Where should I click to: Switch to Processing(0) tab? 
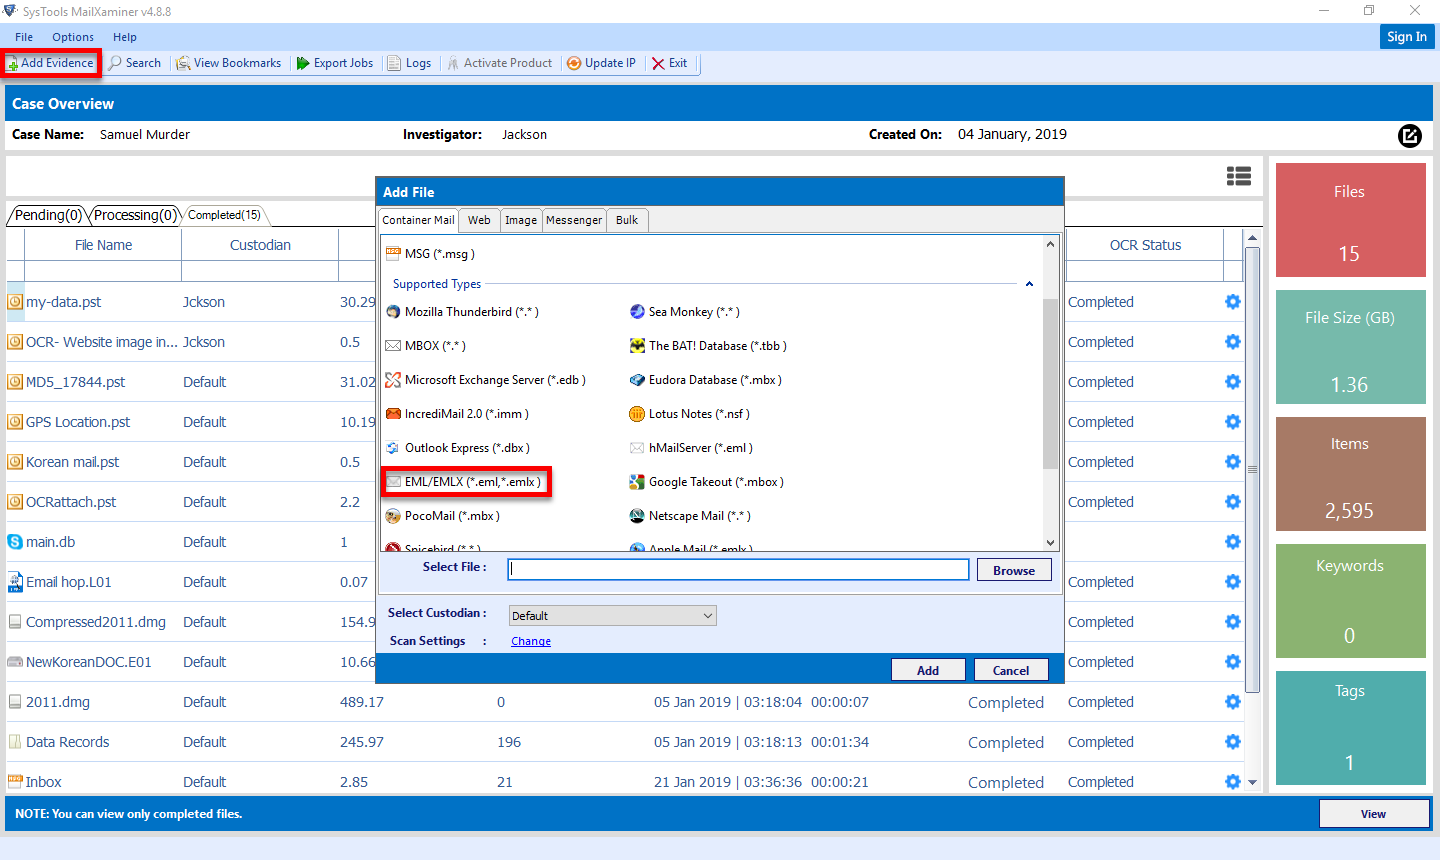click(135, 215)
